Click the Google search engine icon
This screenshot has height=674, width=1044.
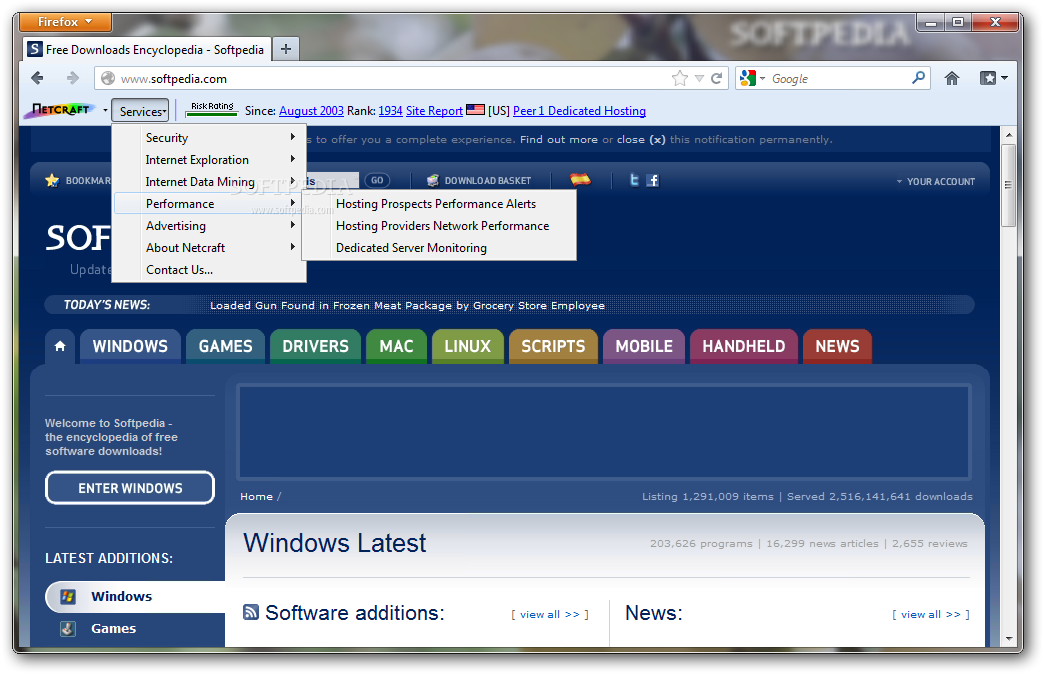pyautogui.click(x=748, y=79)
